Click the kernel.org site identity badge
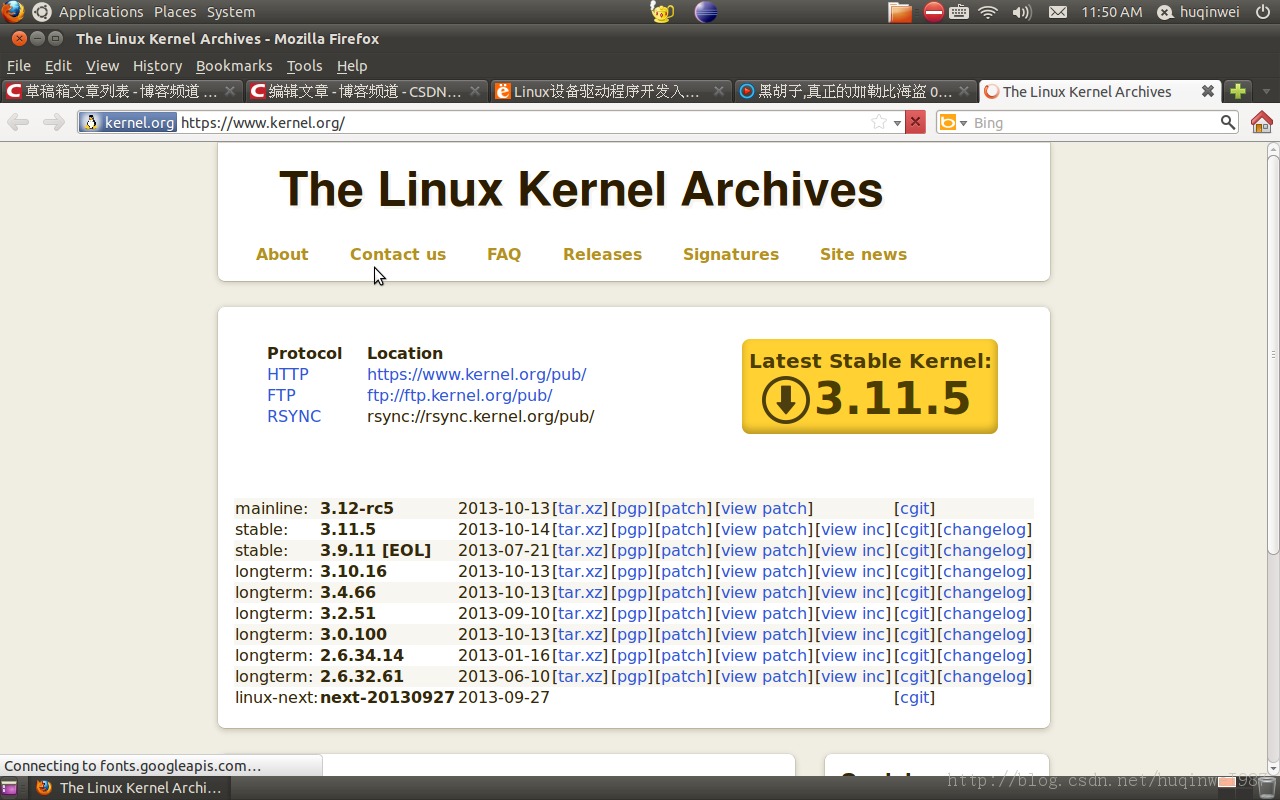 coord(129,122)
